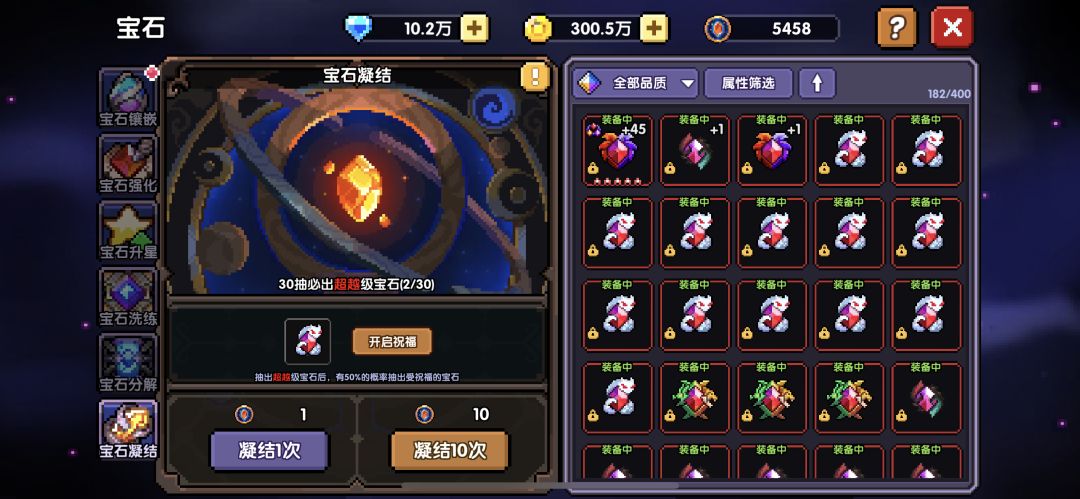Close the gem screen with red X
Image resolution: width=1080 pixels, height=499 pixels.
click(952, 28)
